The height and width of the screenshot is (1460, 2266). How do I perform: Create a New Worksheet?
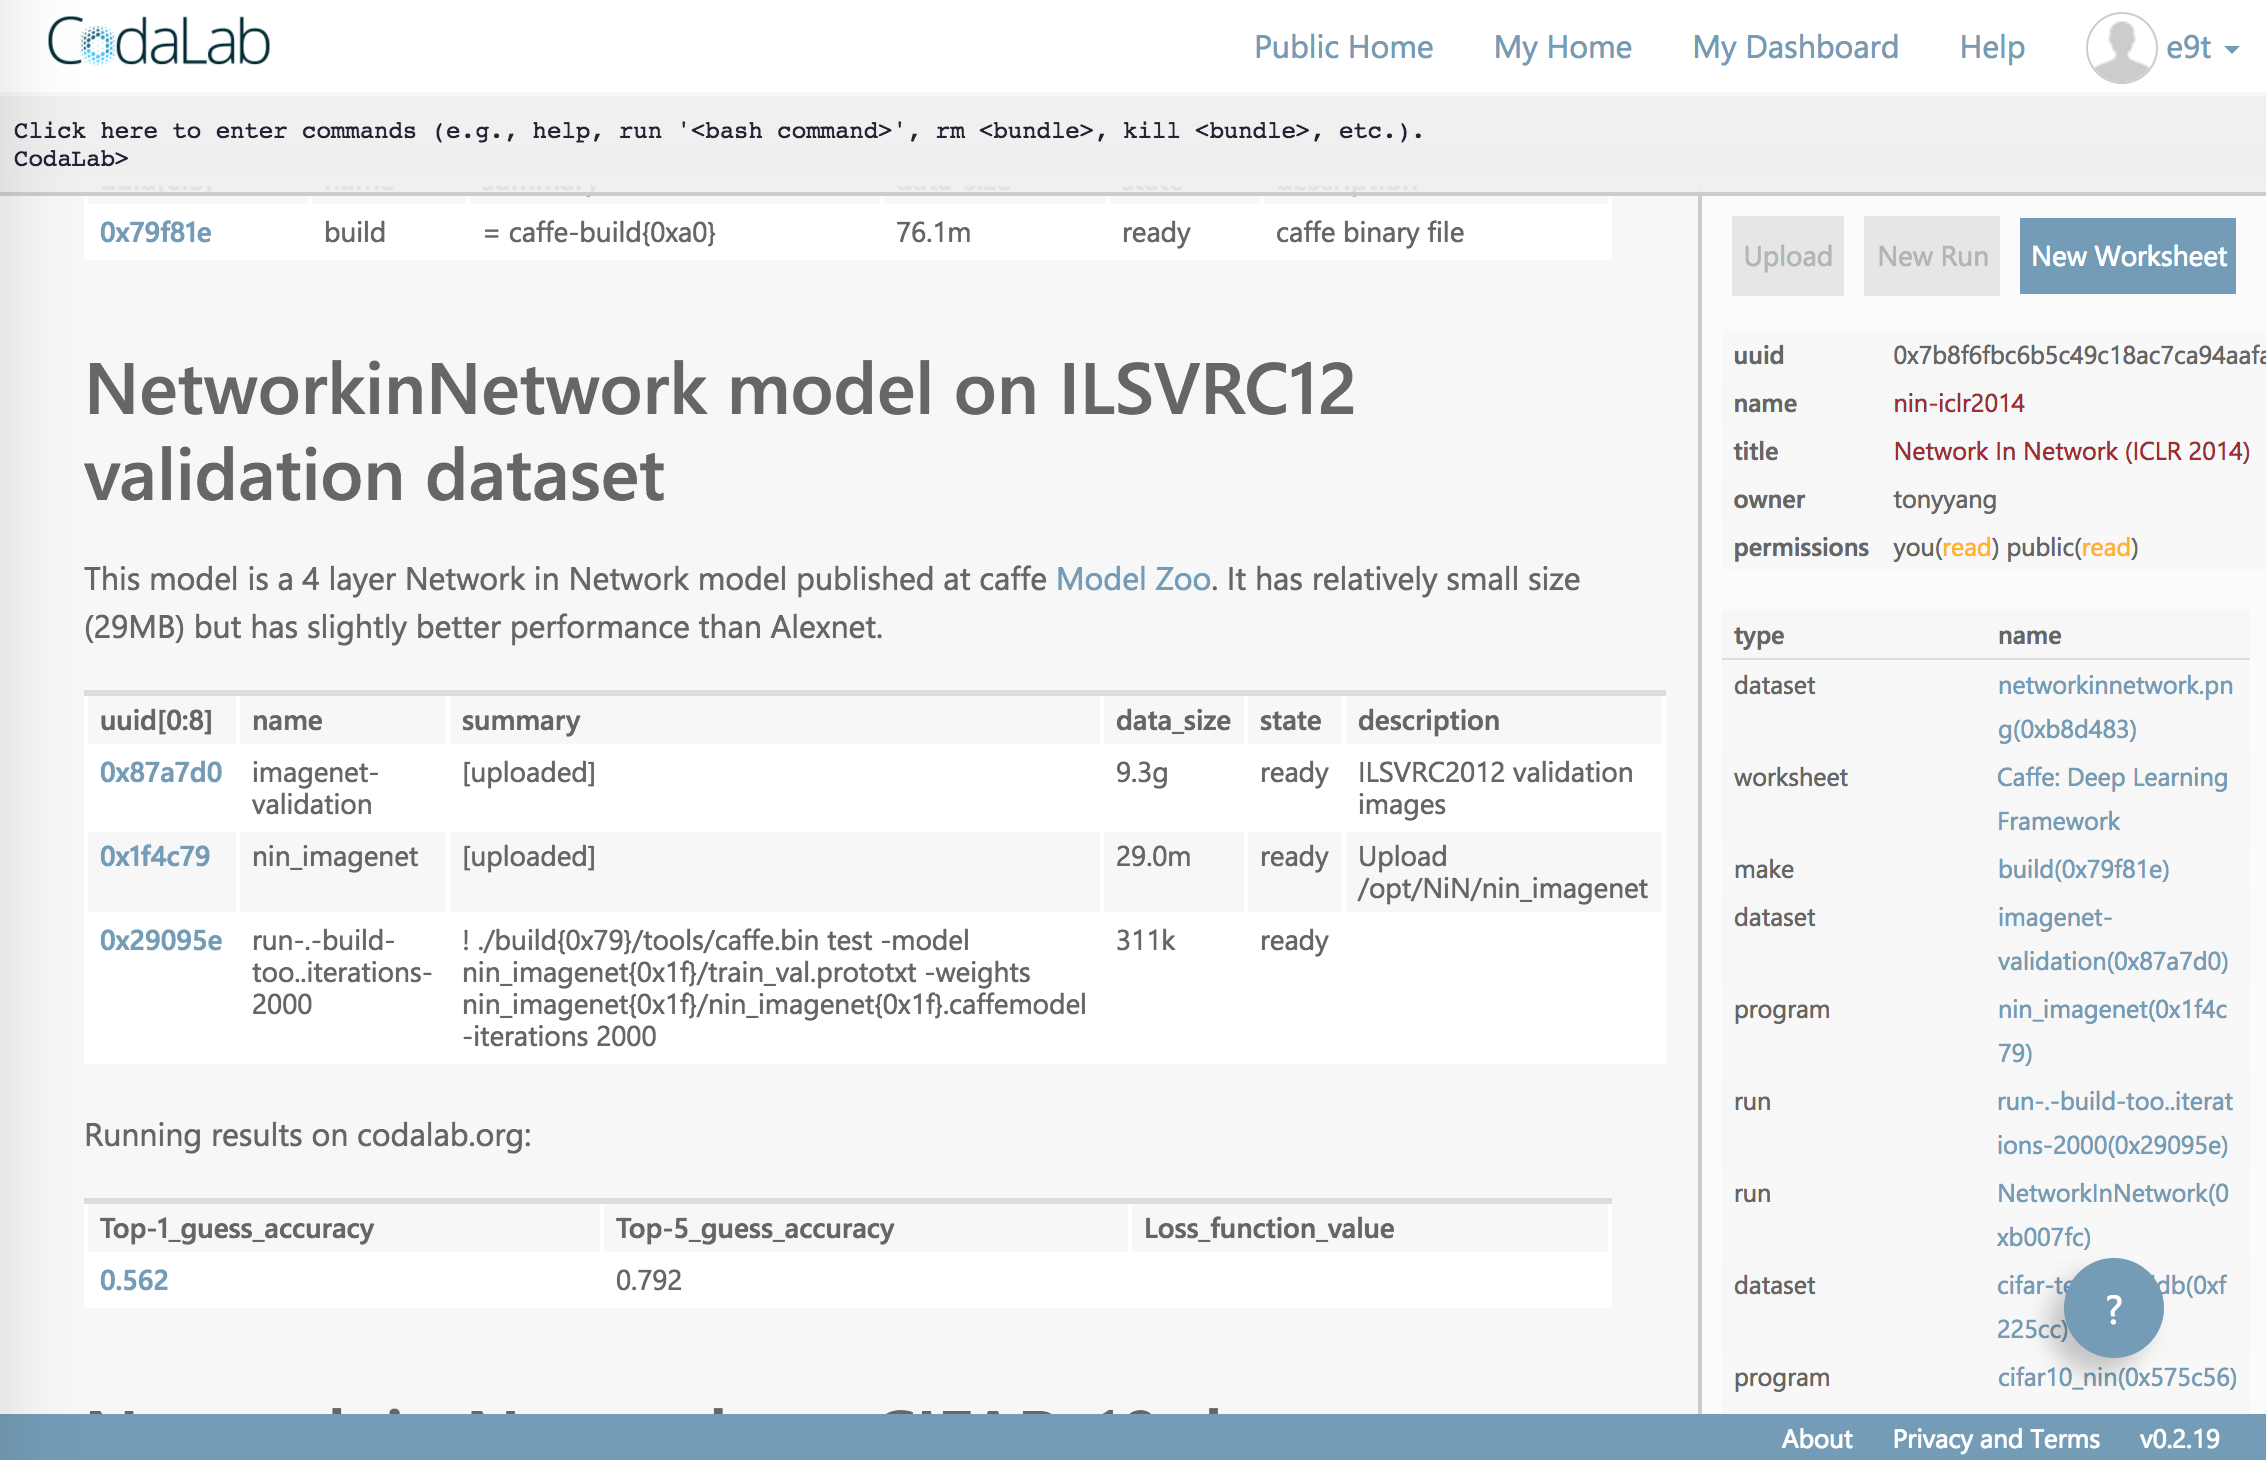pos(2128,256)
